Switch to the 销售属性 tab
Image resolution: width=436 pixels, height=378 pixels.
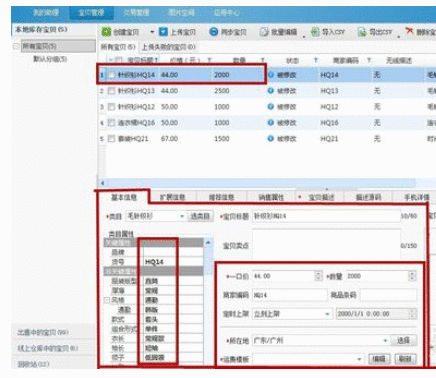pos(271,197)
